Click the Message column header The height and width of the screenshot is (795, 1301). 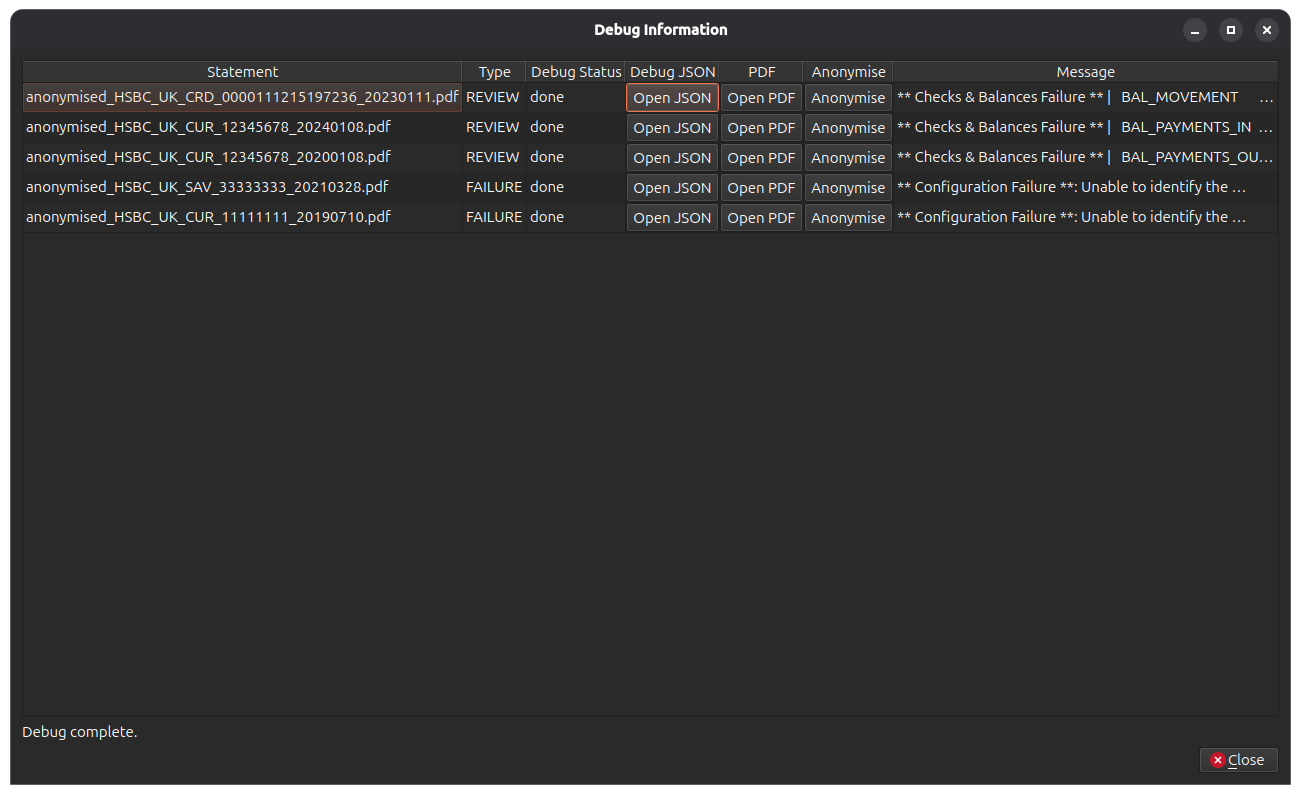point(1085,72)
